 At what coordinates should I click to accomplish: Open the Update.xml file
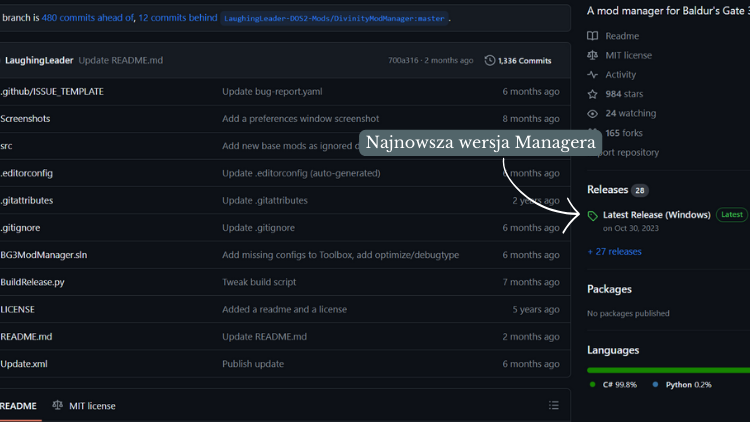(23, 364)
